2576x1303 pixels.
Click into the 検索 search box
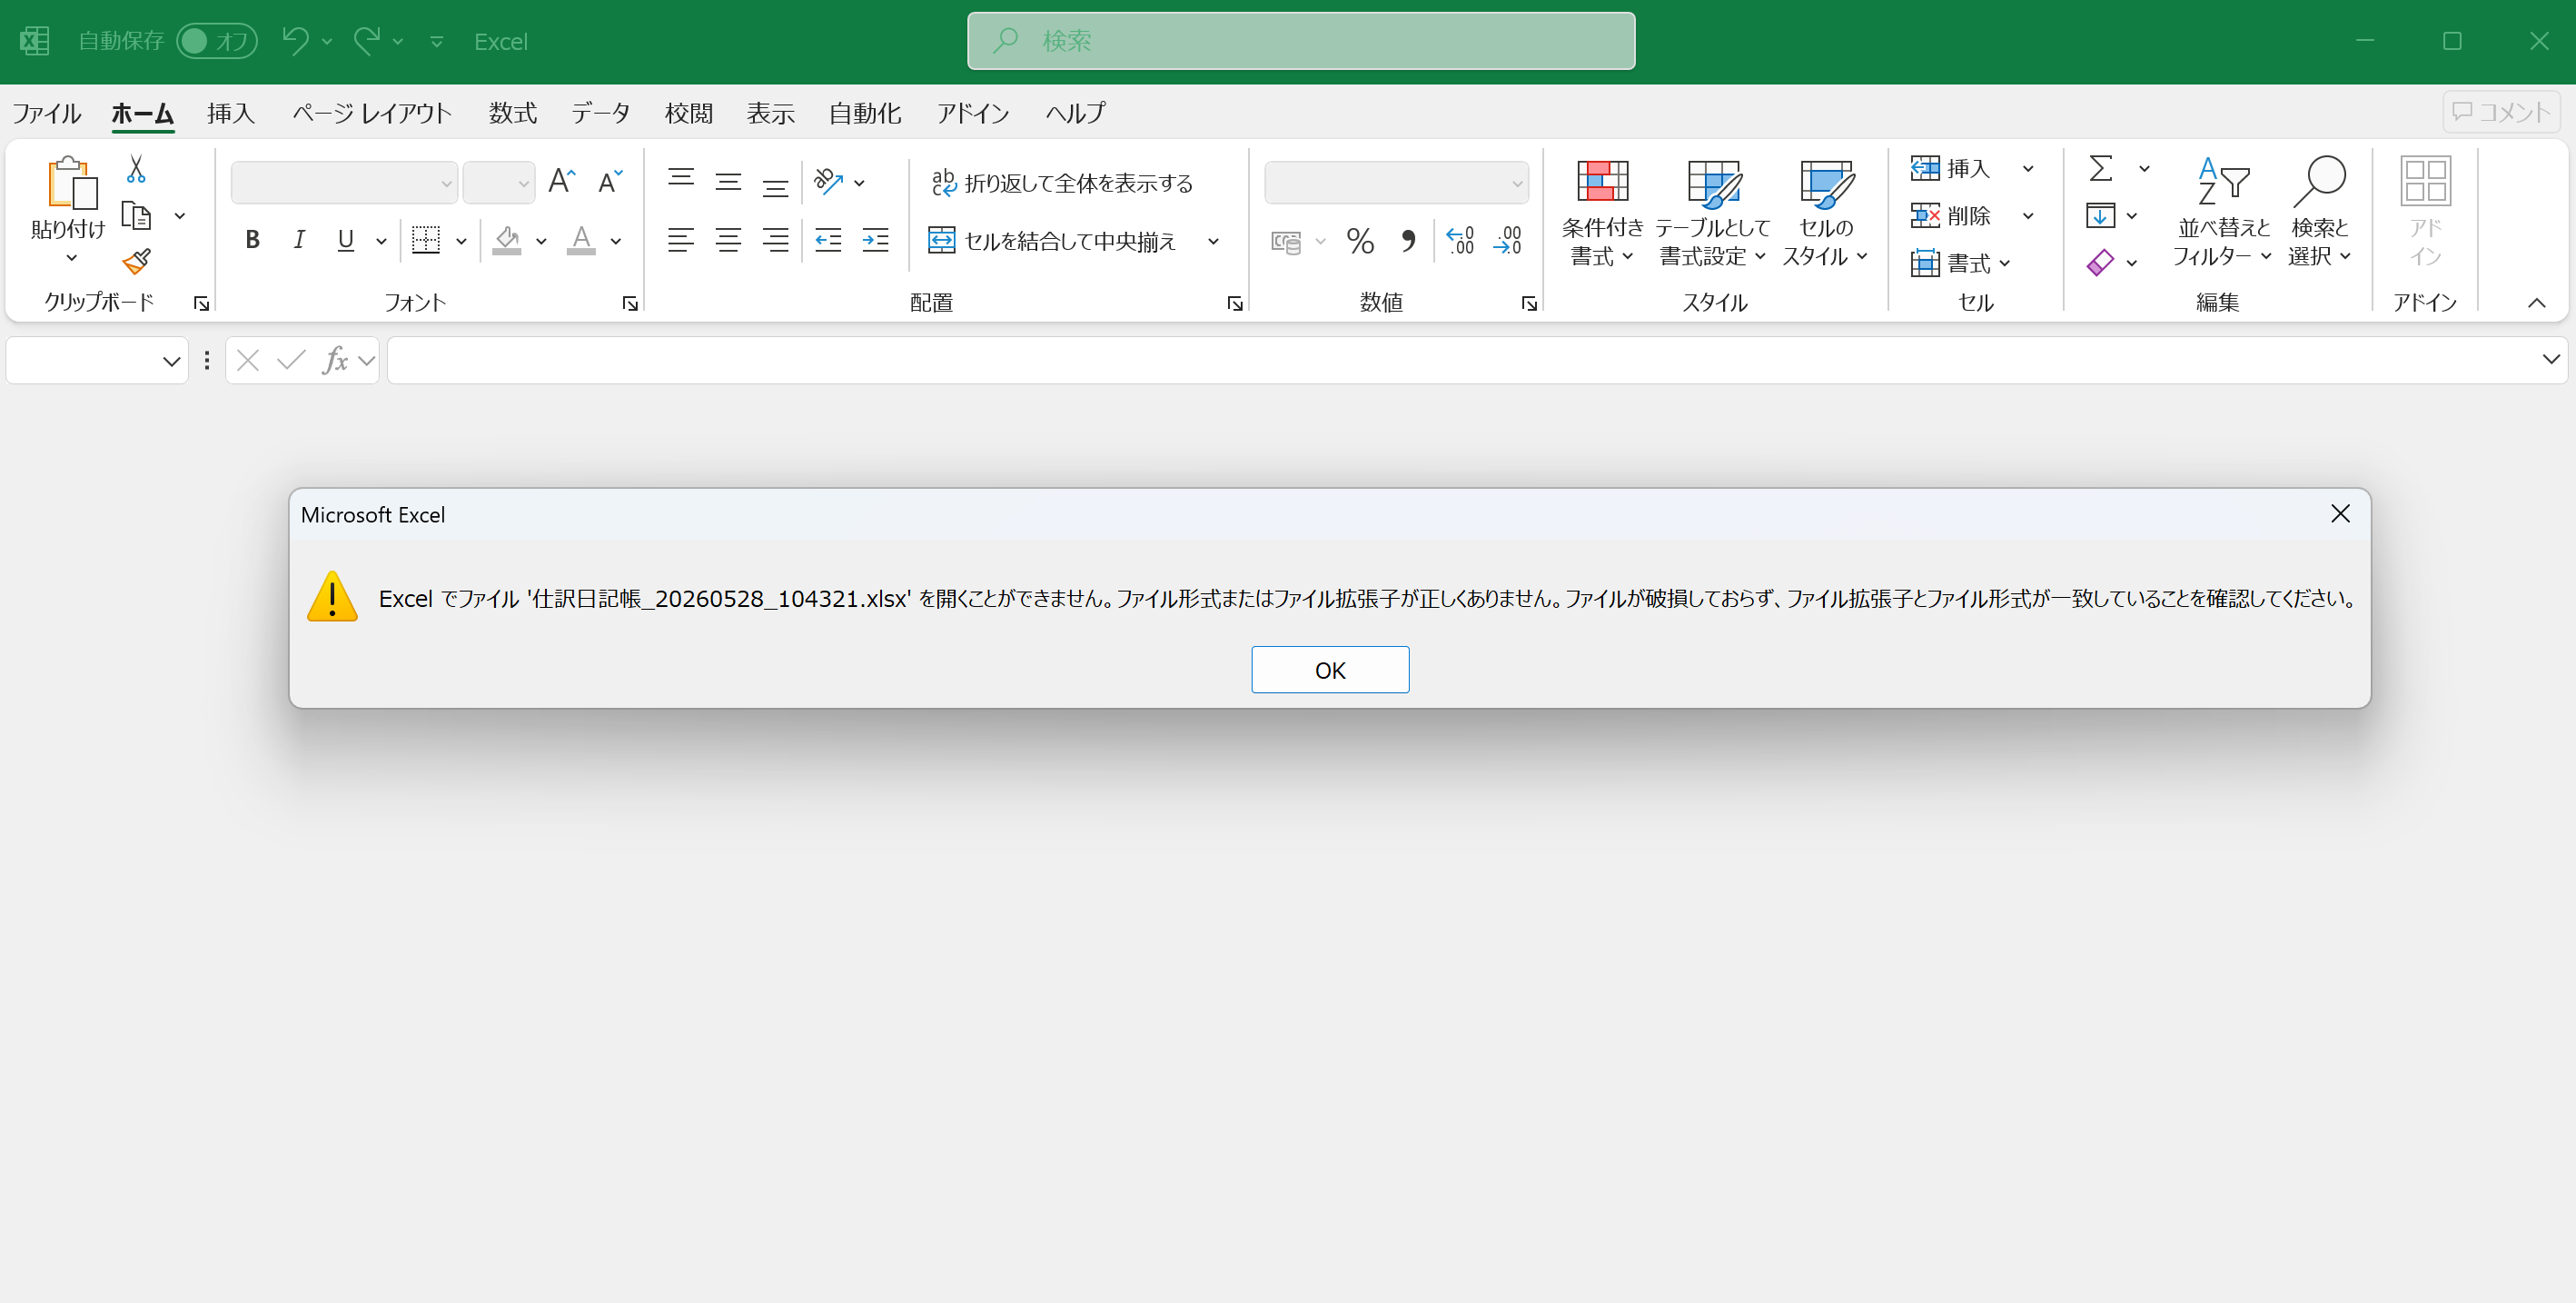1300,41
